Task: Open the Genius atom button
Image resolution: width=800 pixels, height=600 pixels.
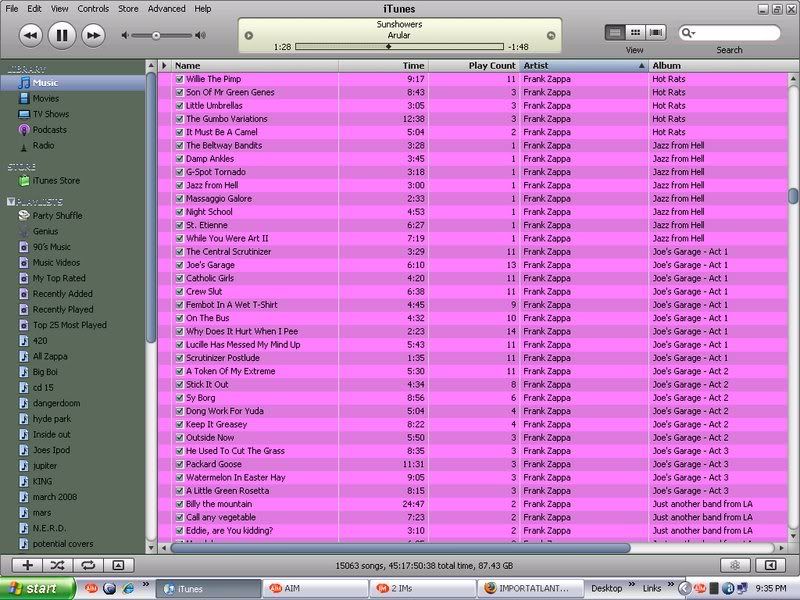Action: pyautogui.click(x=735, y=565)
